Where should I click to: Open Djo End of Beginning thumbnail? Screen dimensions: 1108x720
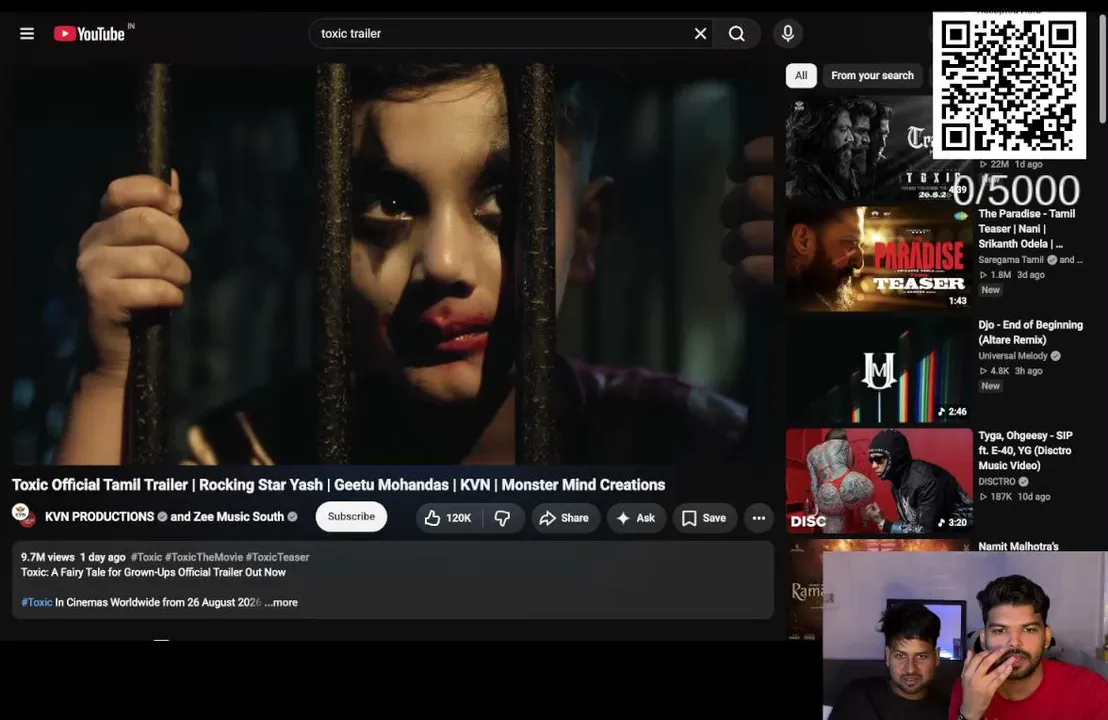click(x=879, y=370)
